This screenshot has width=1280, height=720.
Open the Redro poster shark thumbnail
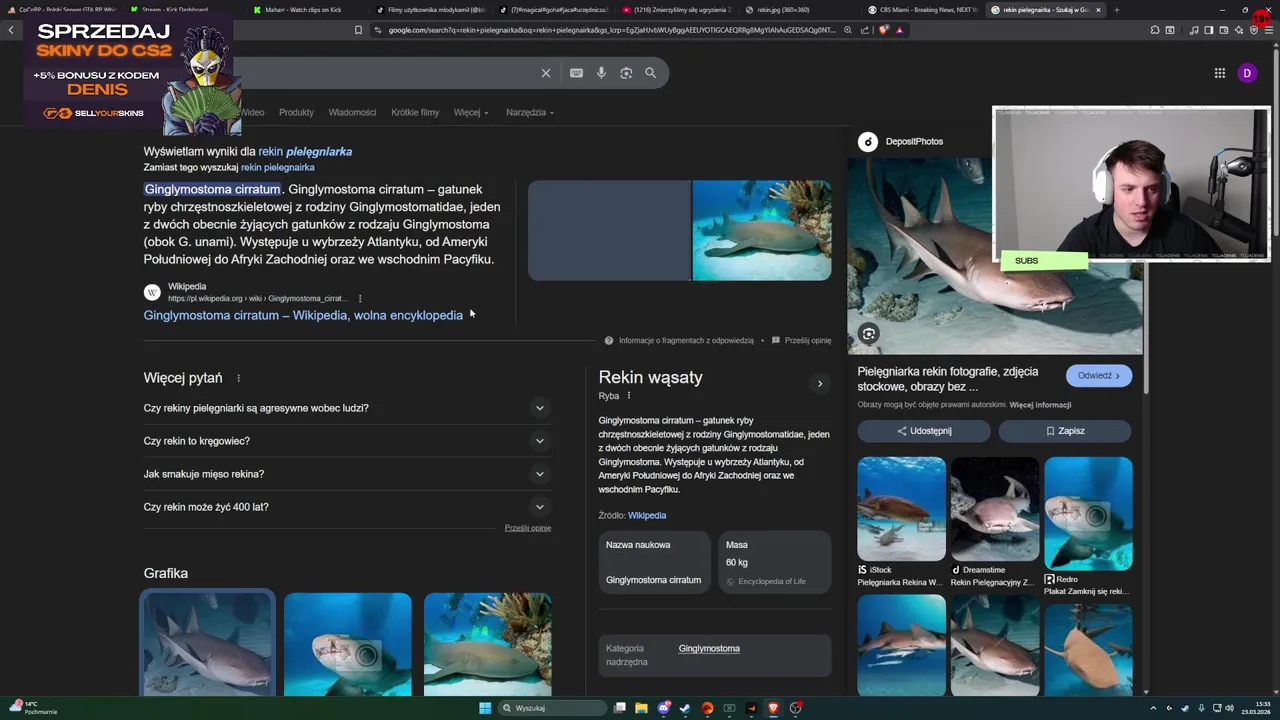point(1088,514)
